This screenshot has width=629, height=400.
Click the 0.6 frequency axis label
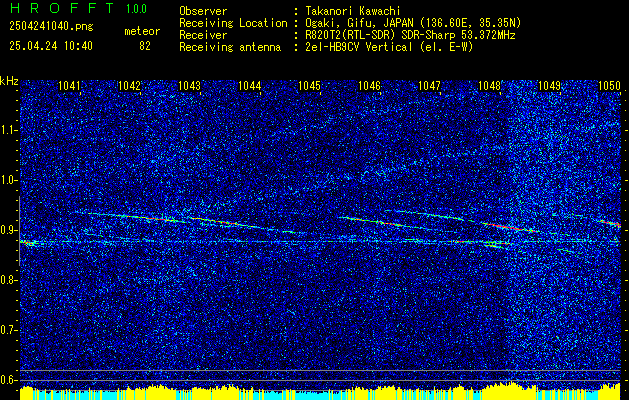tap(8, 380)
